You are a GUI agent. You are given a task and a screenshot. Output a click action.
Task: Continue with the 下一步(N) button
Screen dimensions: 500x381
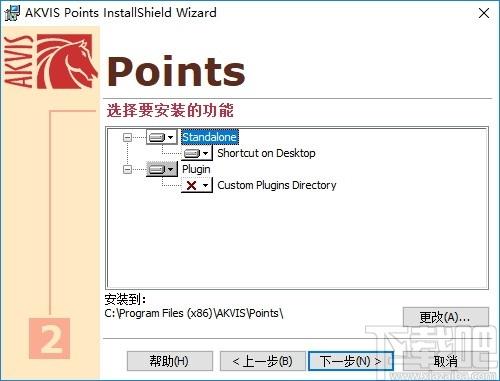point(351,361)
